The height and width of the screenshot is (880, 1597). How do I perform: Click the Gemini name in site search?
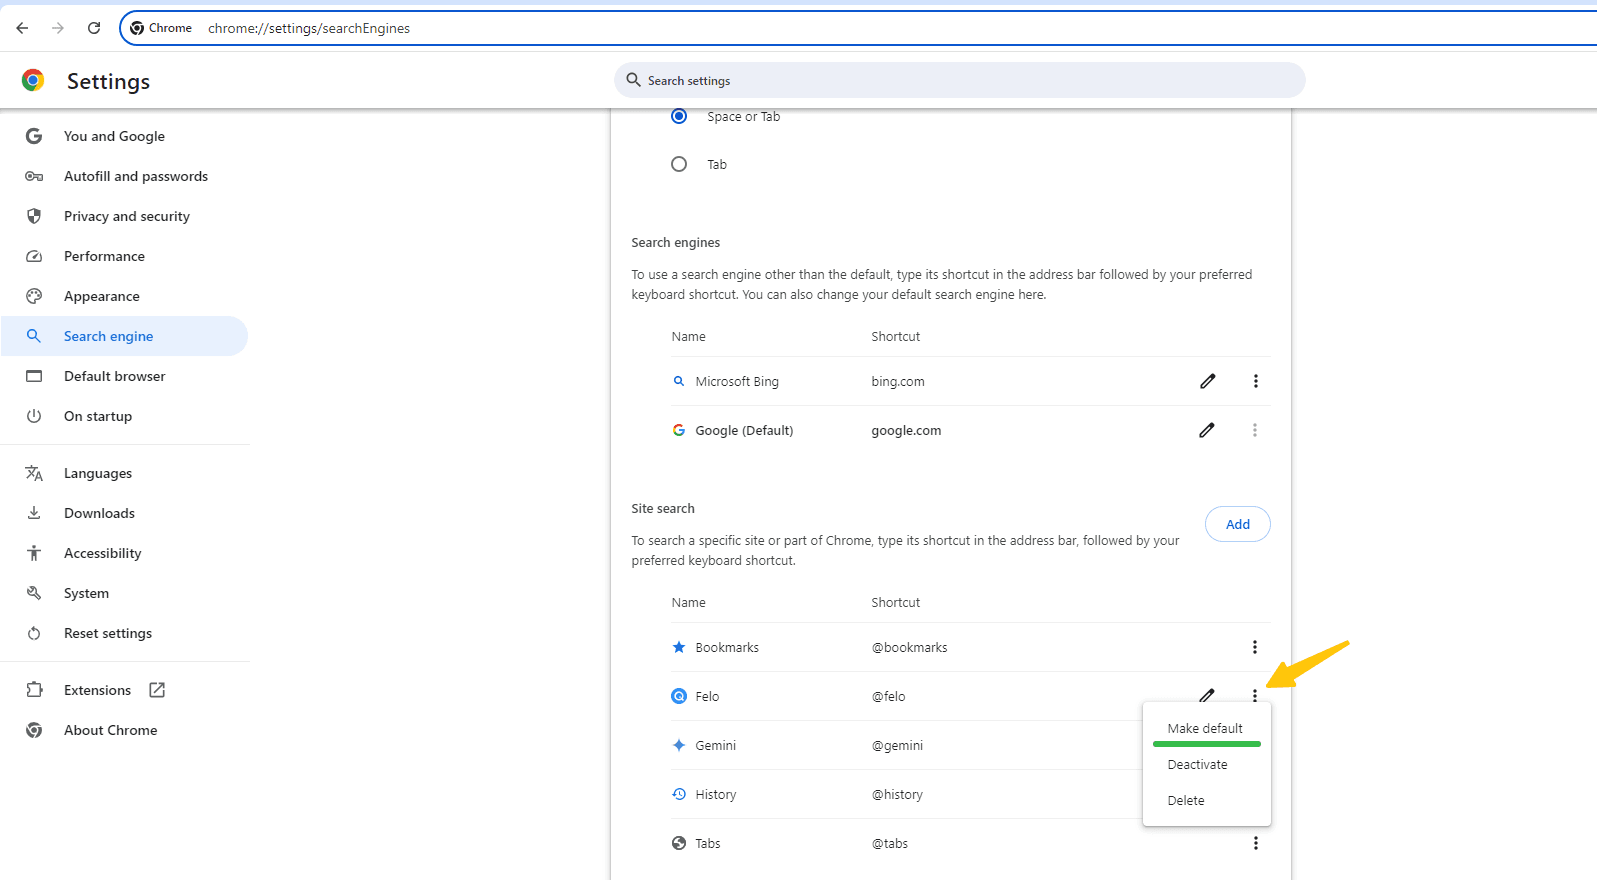(716, 745)
